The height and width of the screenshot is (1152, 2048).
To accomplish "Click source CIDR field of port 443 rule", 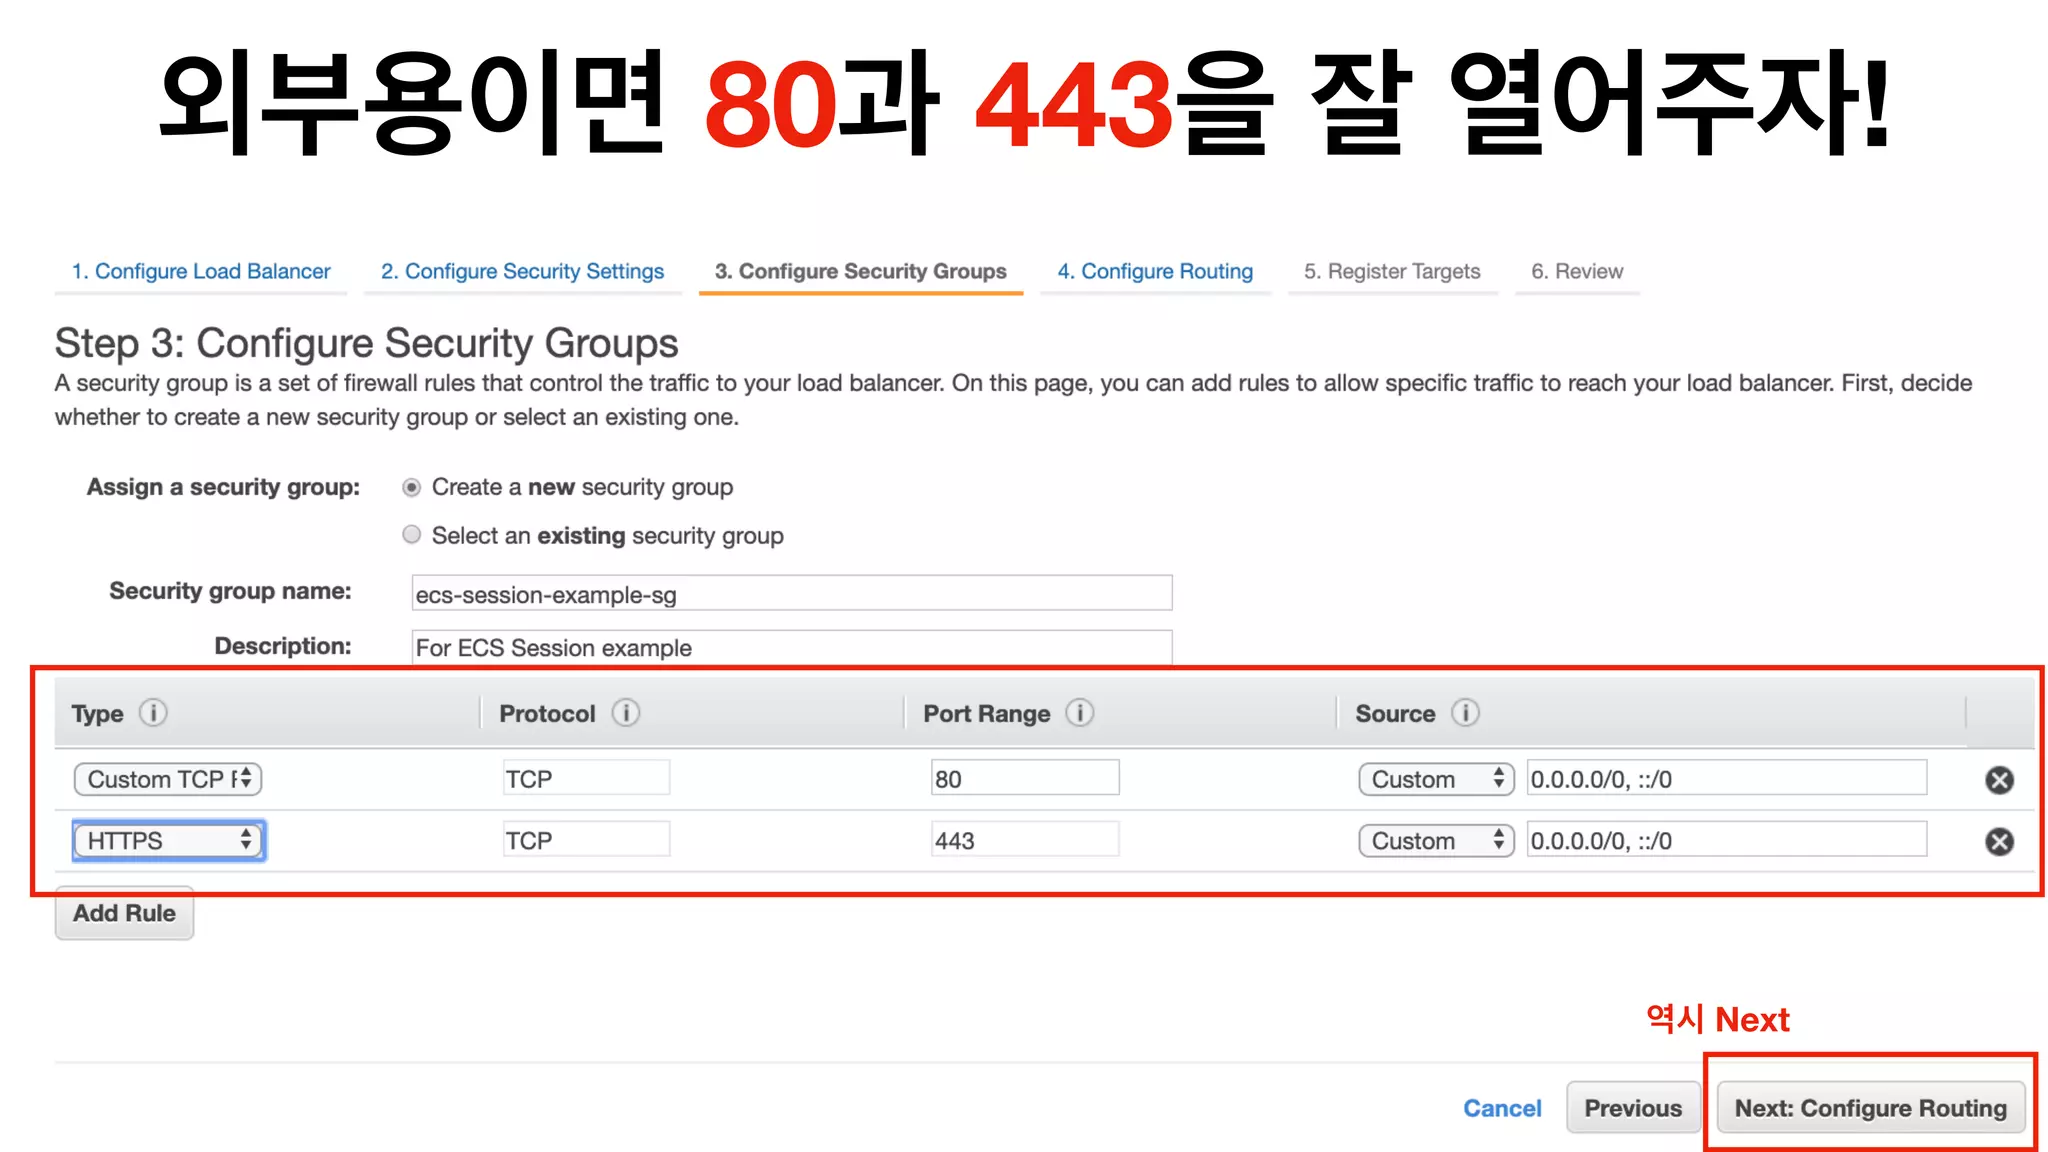I will coord(1727,841).
